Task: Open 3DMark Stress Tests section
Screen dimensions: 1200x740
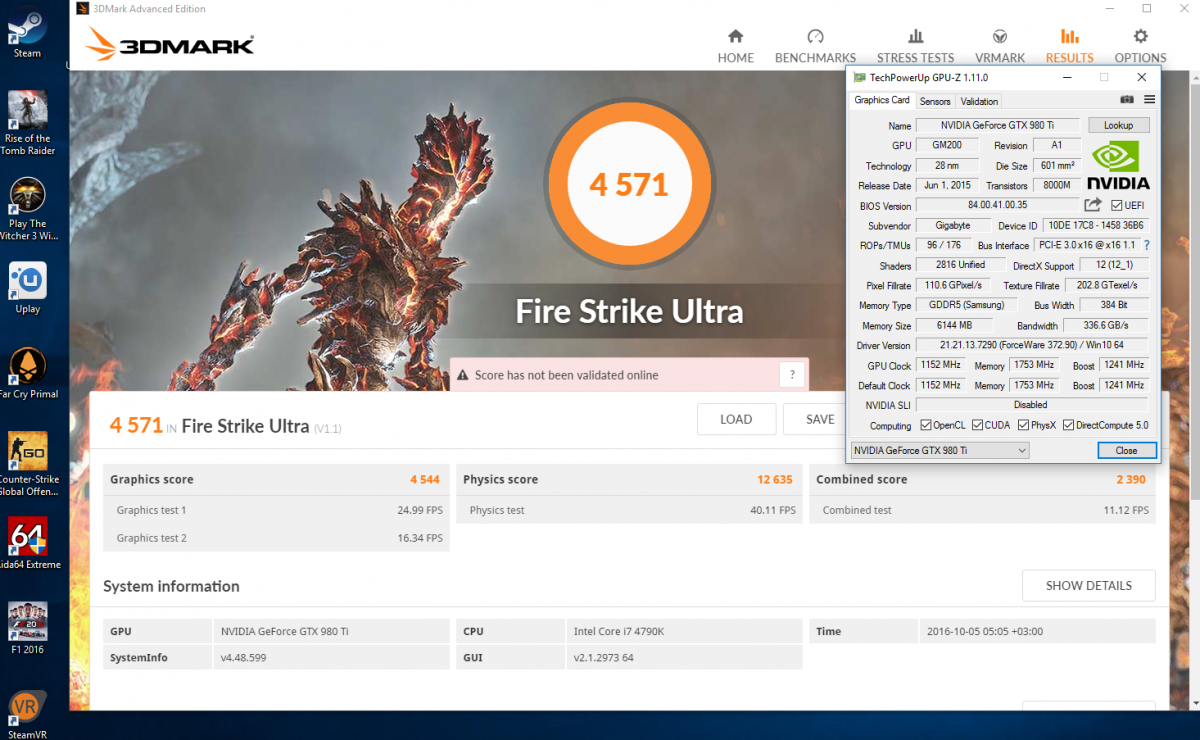Action: click(x=915, y=46)
